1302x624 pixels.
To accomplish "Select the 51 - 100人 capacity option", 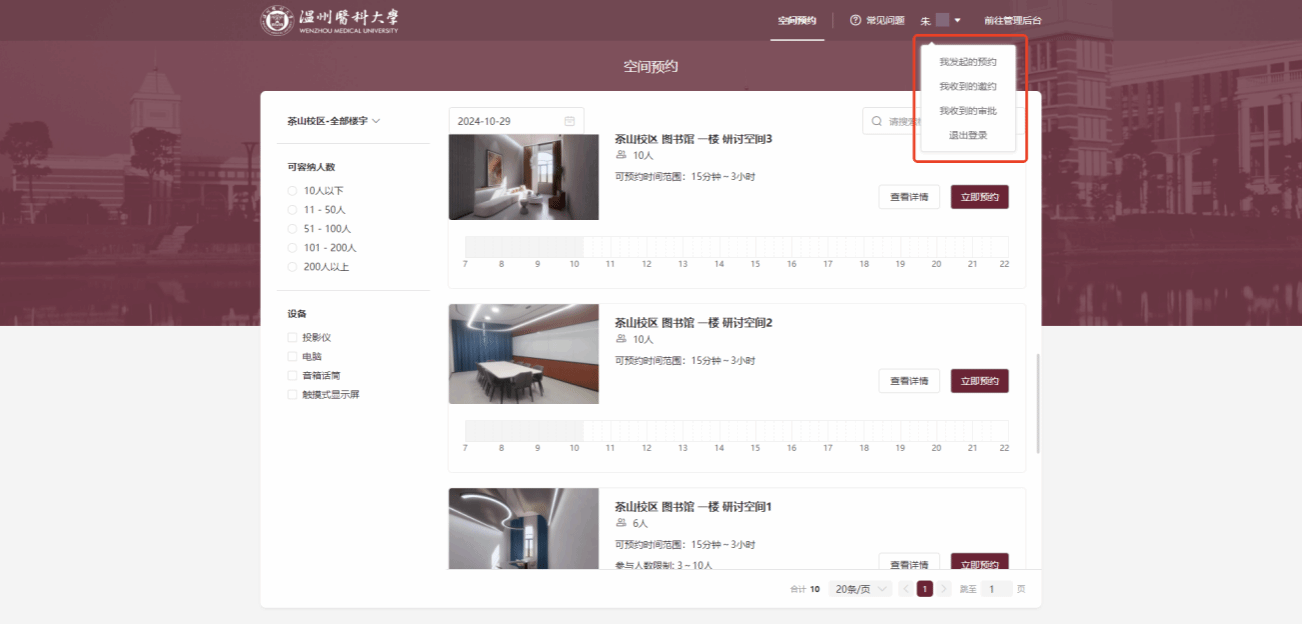I will coord(292,228).
